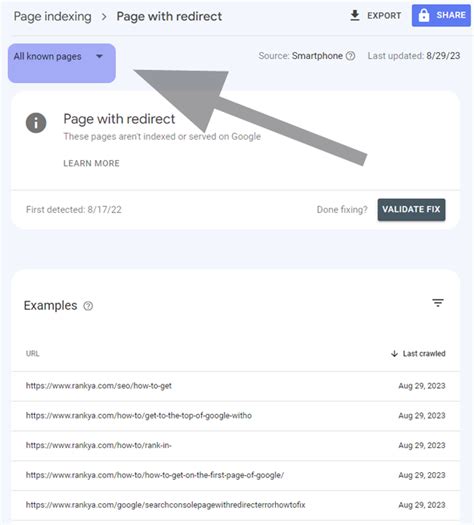Viewport: 474px width, 525px height.
Task: Open the how-to/rank-in- URL row
Action: click(236, 446)
